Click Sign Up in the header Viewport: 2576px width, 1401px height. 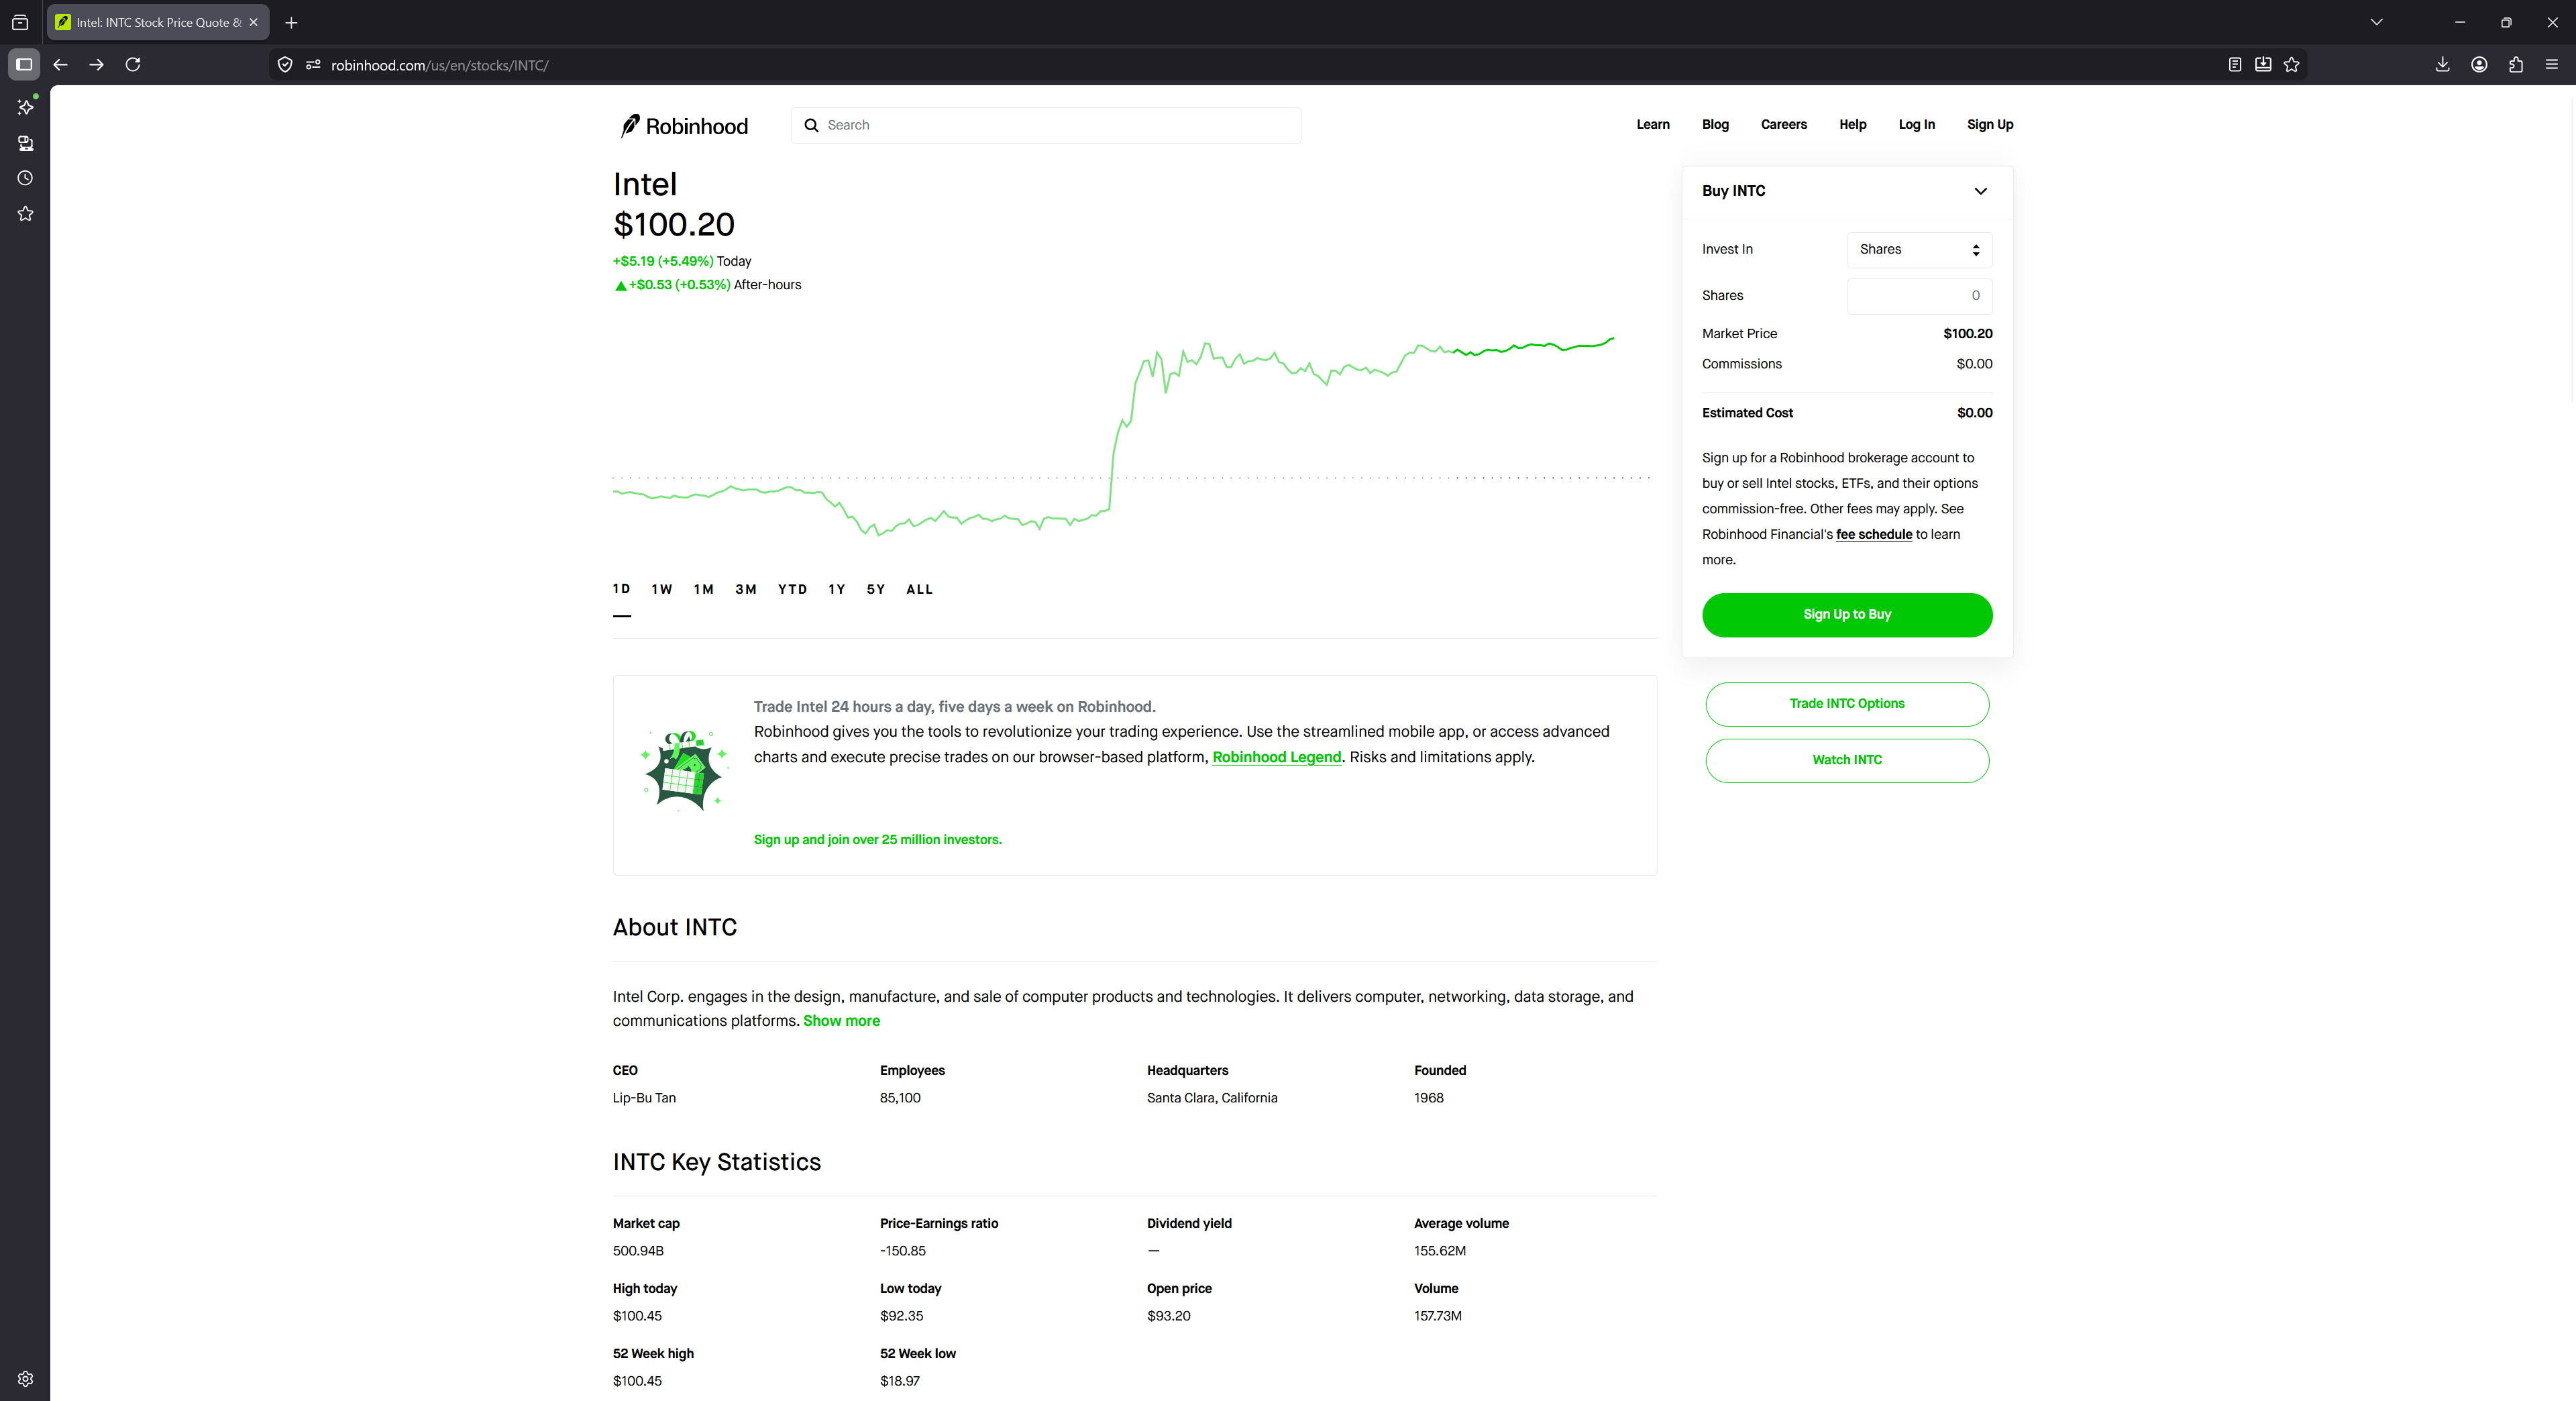[1990, 125]
